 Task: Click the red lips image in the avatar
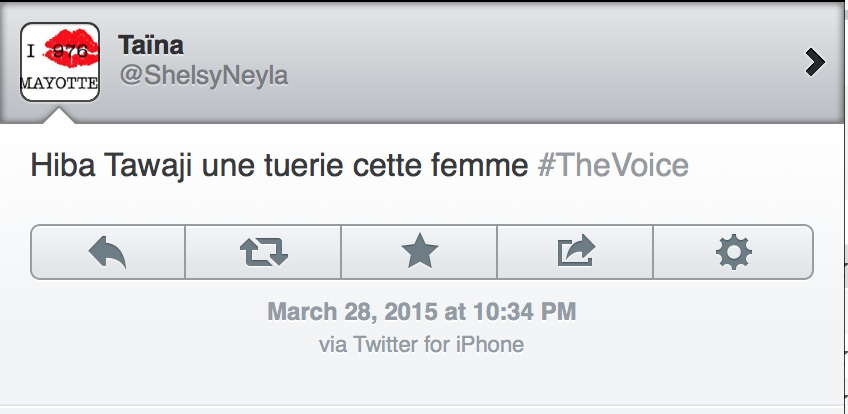(72, 49)
